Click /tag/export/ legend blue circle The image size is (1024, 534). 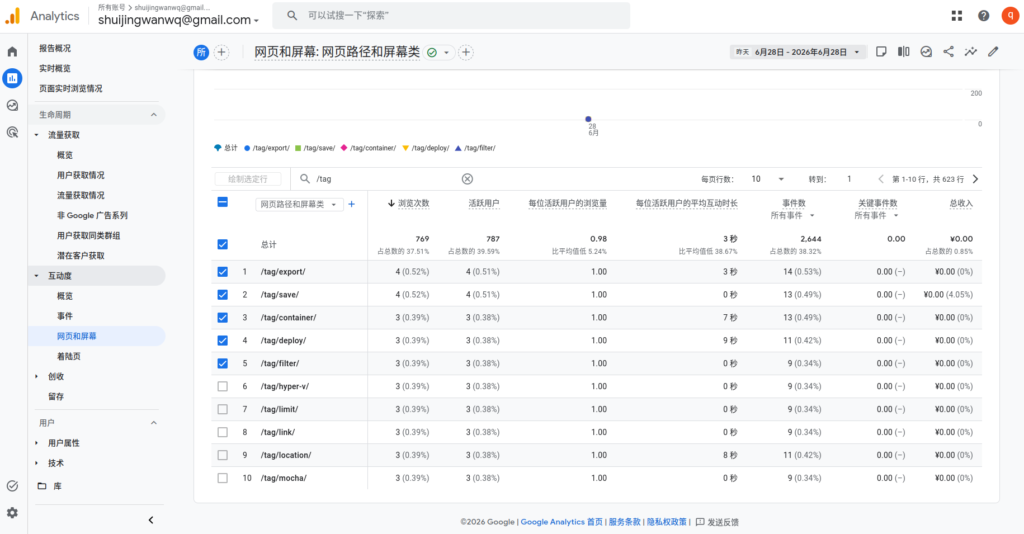coord(247,148)
